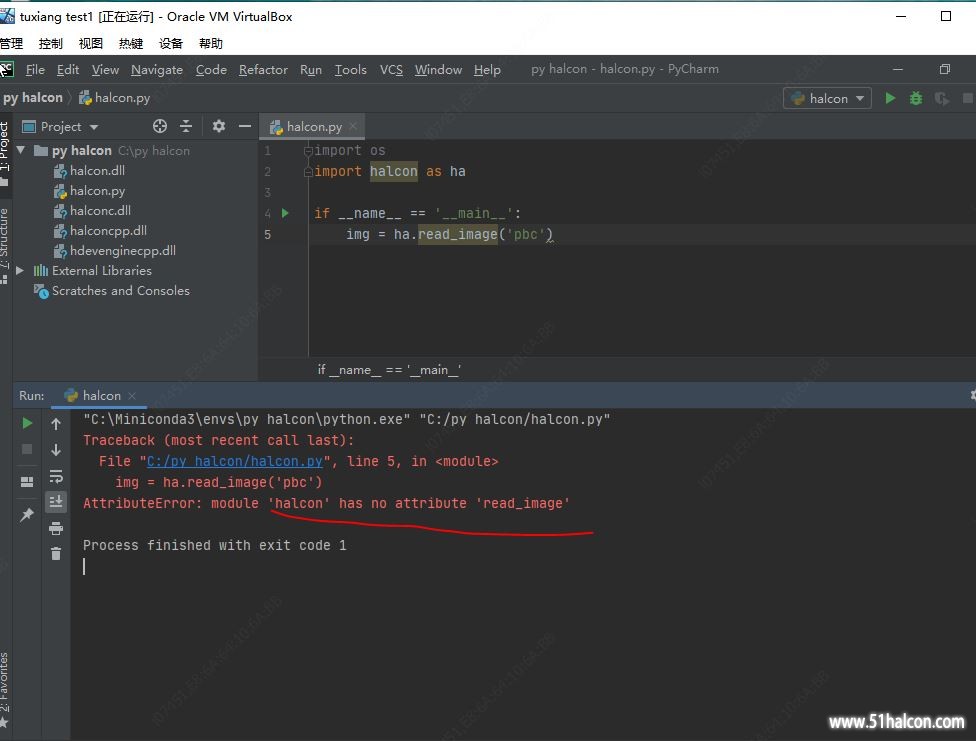Select halcon.dll in the project tree
The height and width of the screenshot is (741, 976).
coord(90,170)
